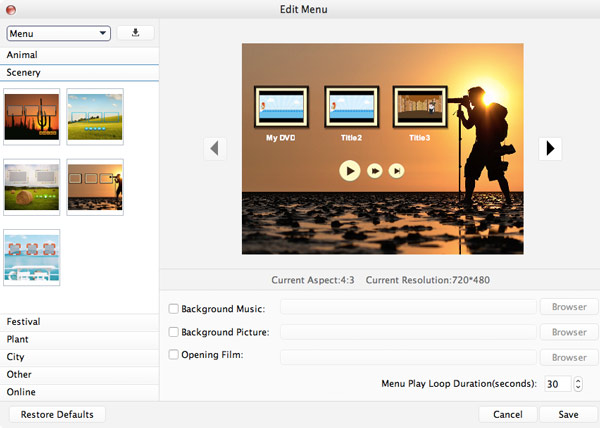Expand the Festival category

[80, 322]
